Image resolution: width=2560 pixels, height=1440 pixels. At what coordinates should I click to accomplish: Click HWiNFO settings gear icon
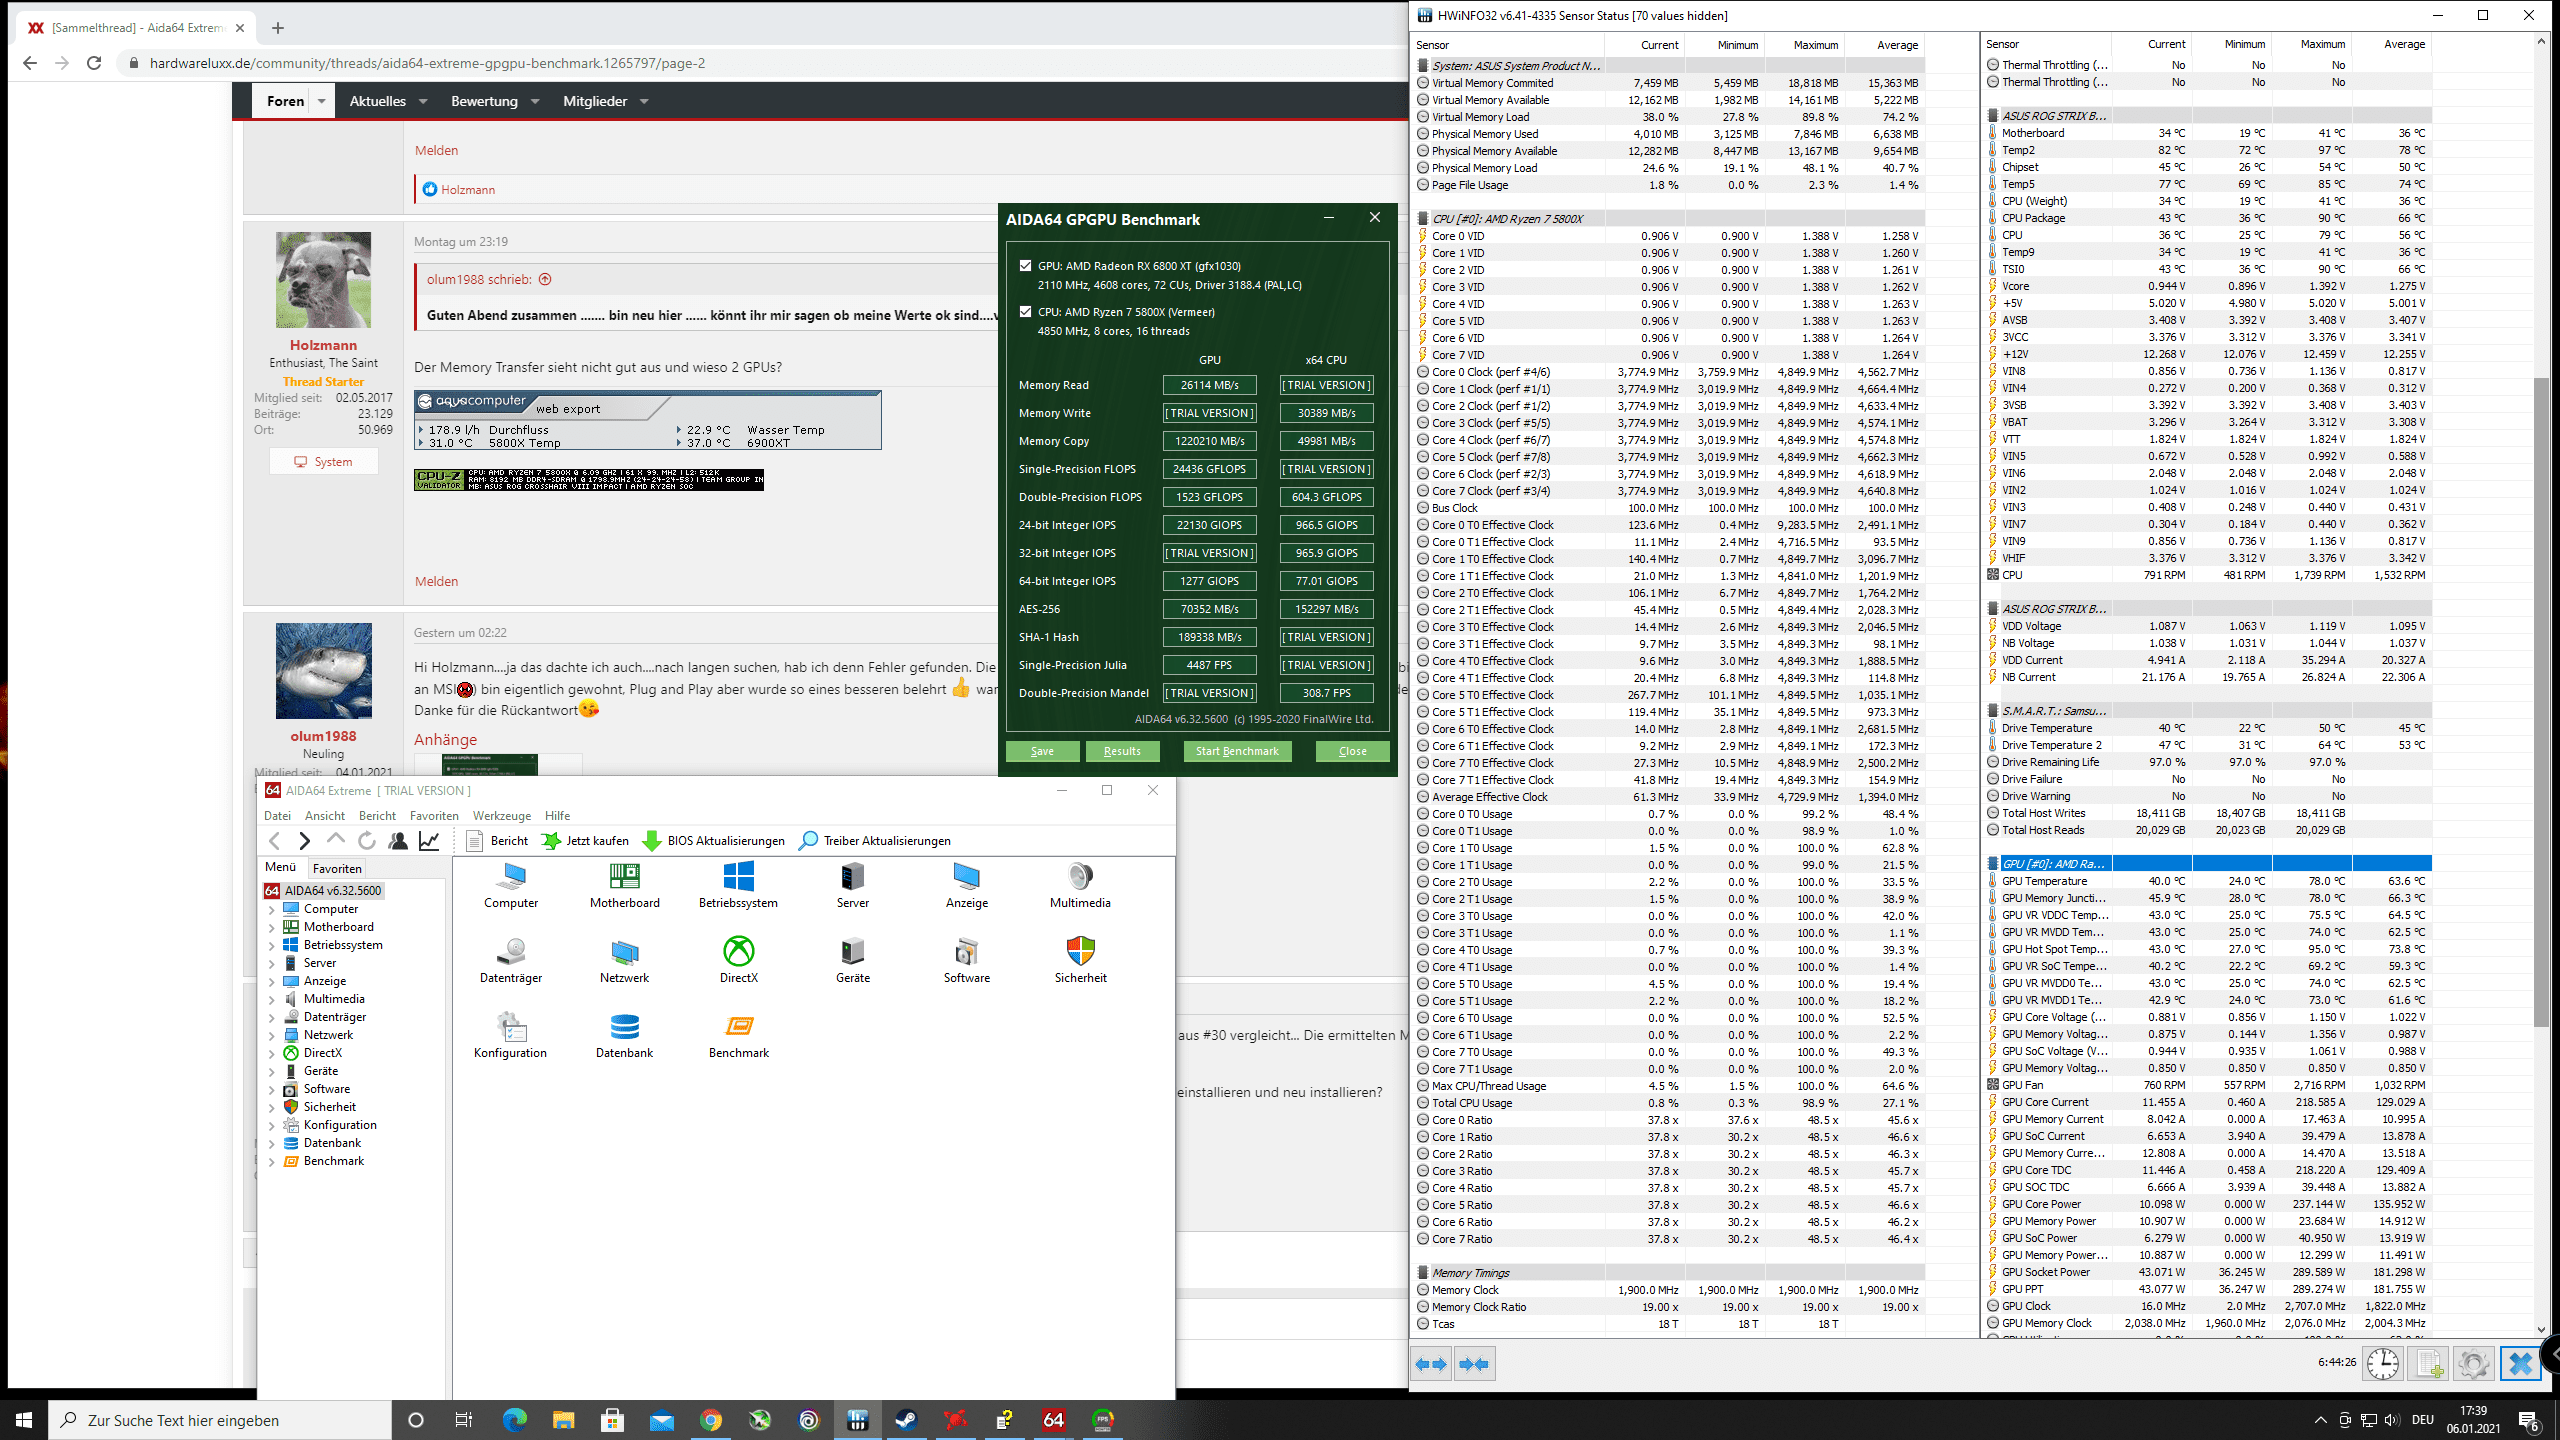[2473, 1363]
